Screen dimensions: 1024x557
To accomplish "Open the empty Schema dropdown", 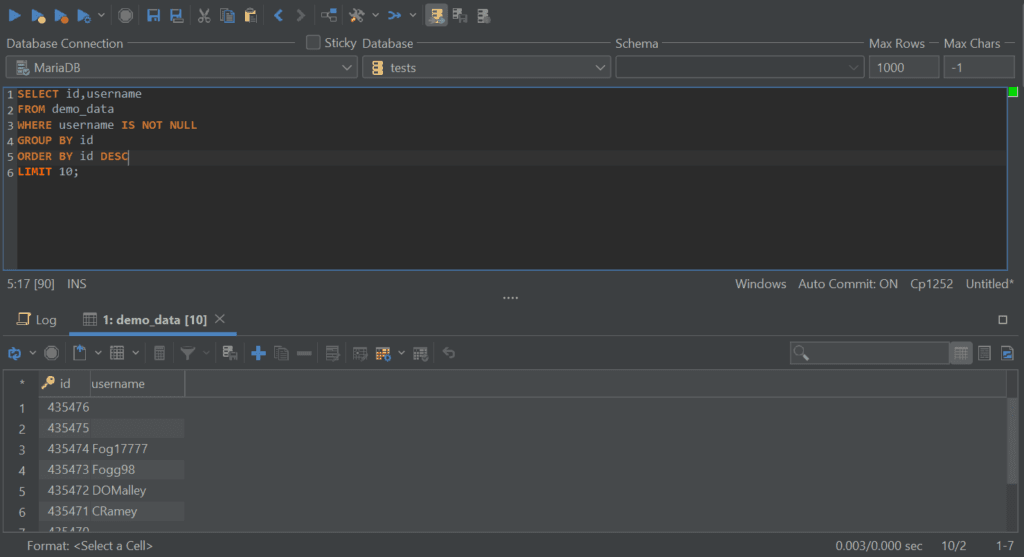I will [x=739, y=67].
